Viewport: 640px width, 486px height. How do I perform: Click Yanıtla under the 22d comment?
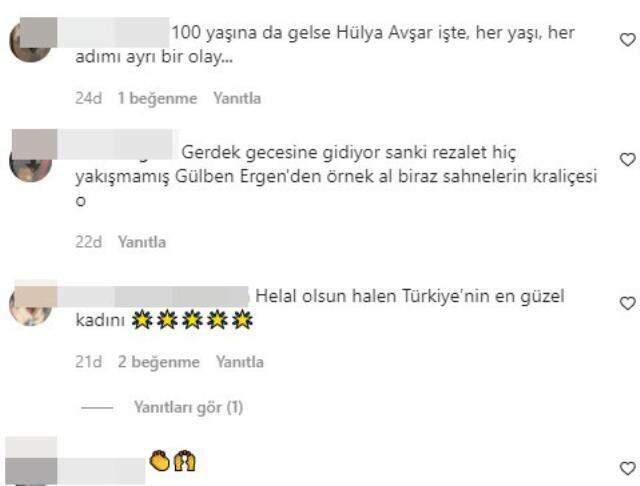click(x=142, y=242)
